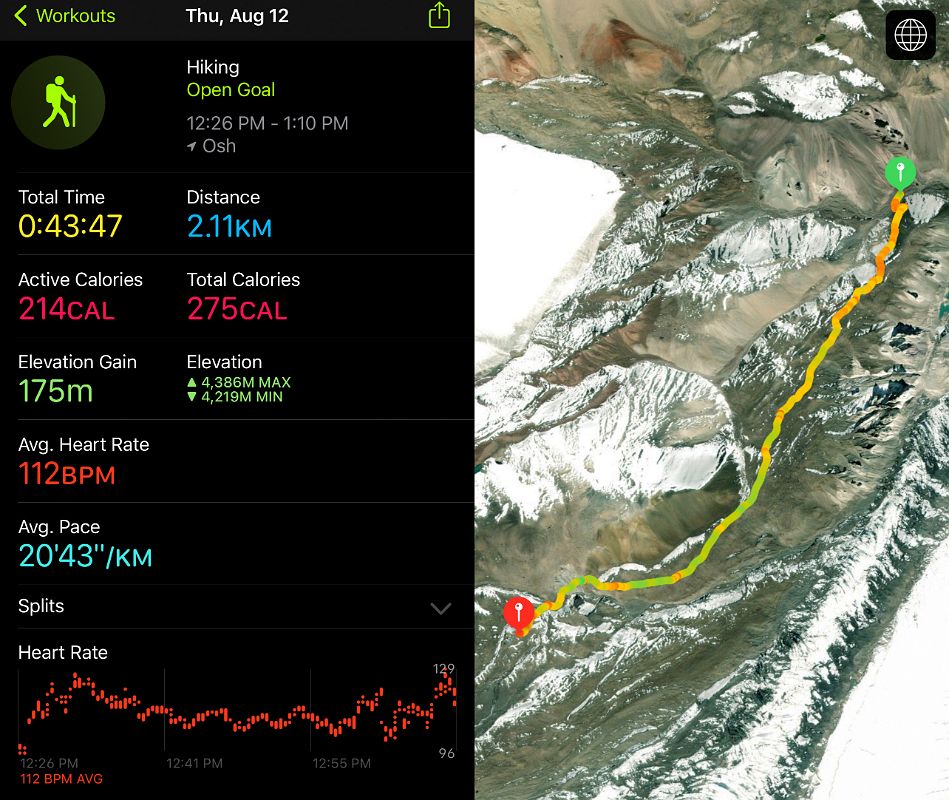Select the green start pin on map
Viewport: 949px width, 800px height.
pos(900,173)
